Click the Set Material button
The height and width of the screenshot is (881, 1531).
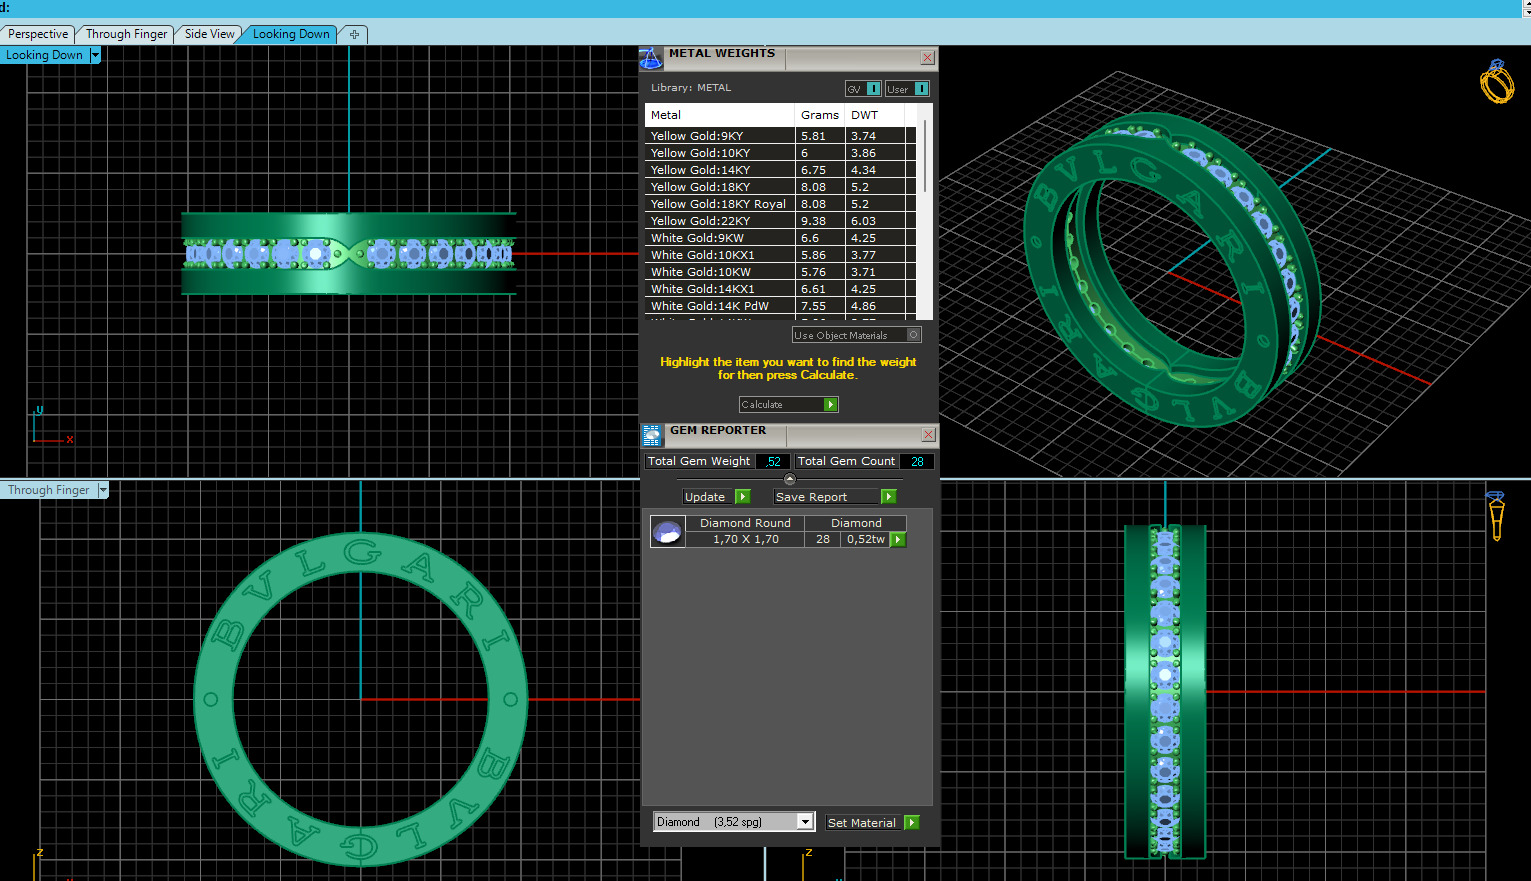[872, 822]
